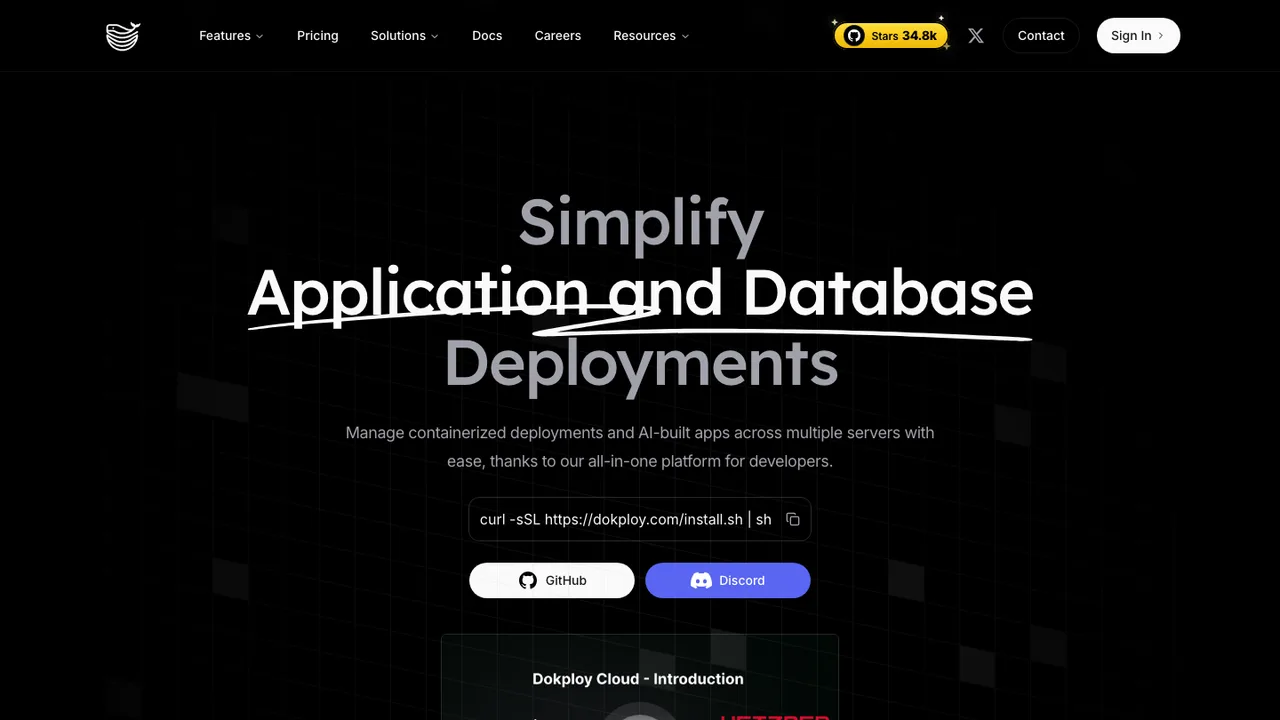1280x720 pixels.
Task: Expand the Solutions dropdown menu
Action: pos(404,36)
